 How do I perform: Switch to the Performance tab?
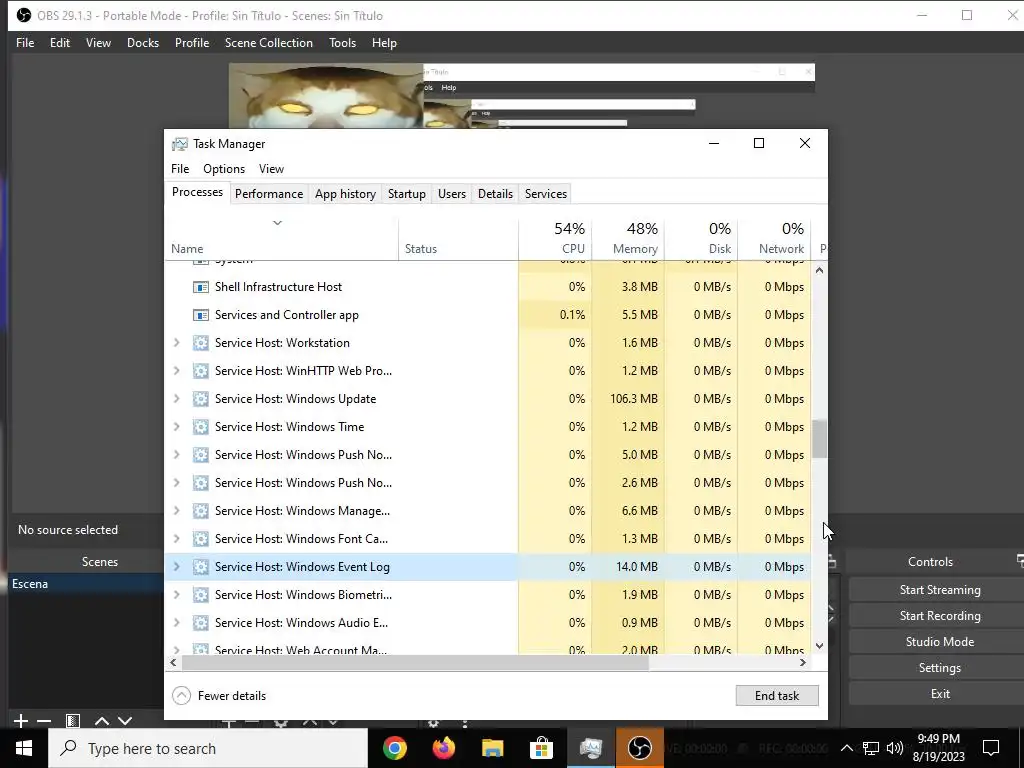(269, 194)
